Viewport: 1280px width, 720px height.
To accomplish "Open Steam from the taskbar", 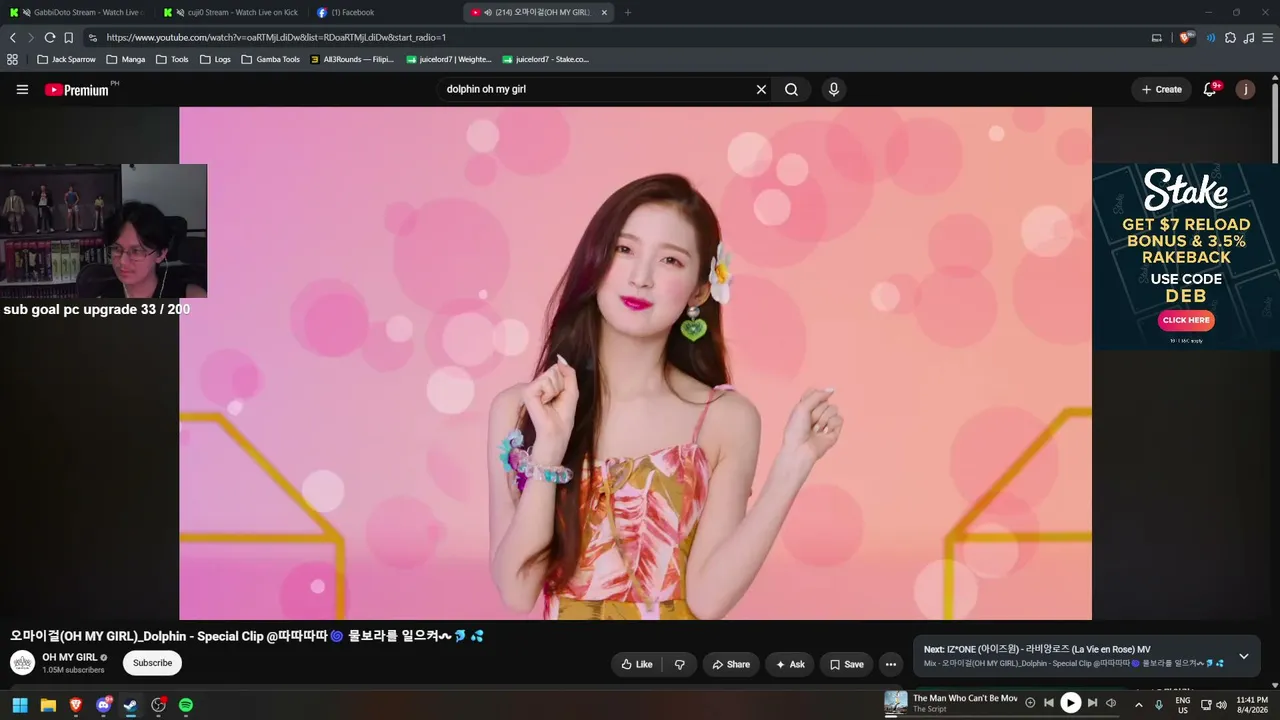I will pos(130,705).
